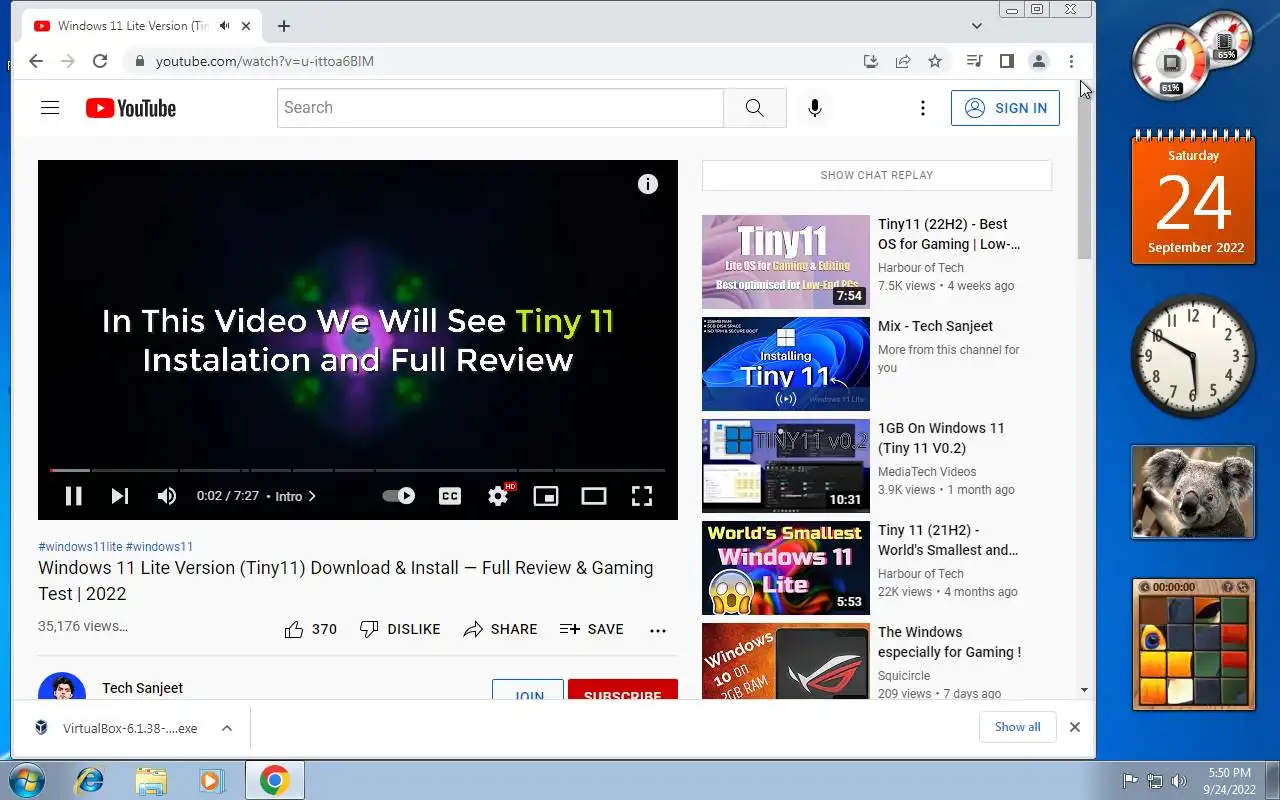Viewport: 1280px width, 800px height.
Task: Click the address bar URL
Action: click(x=265, y=61)
